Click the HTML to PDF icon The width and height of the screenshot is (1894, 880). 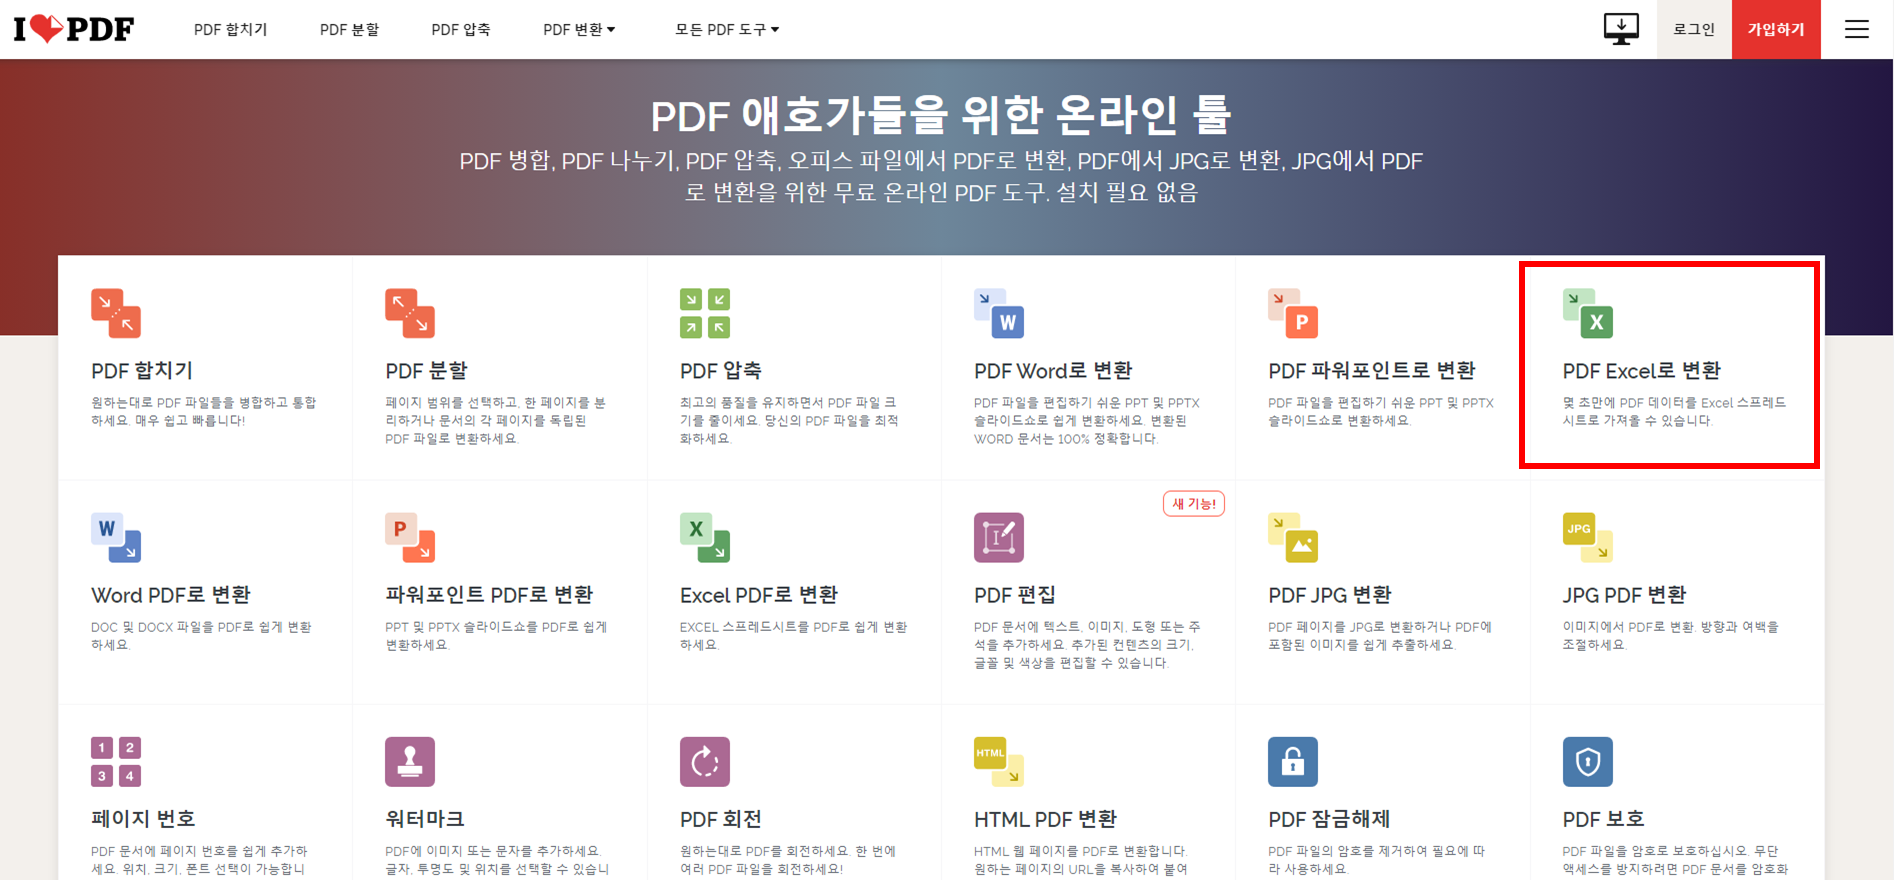pos(999,761)
